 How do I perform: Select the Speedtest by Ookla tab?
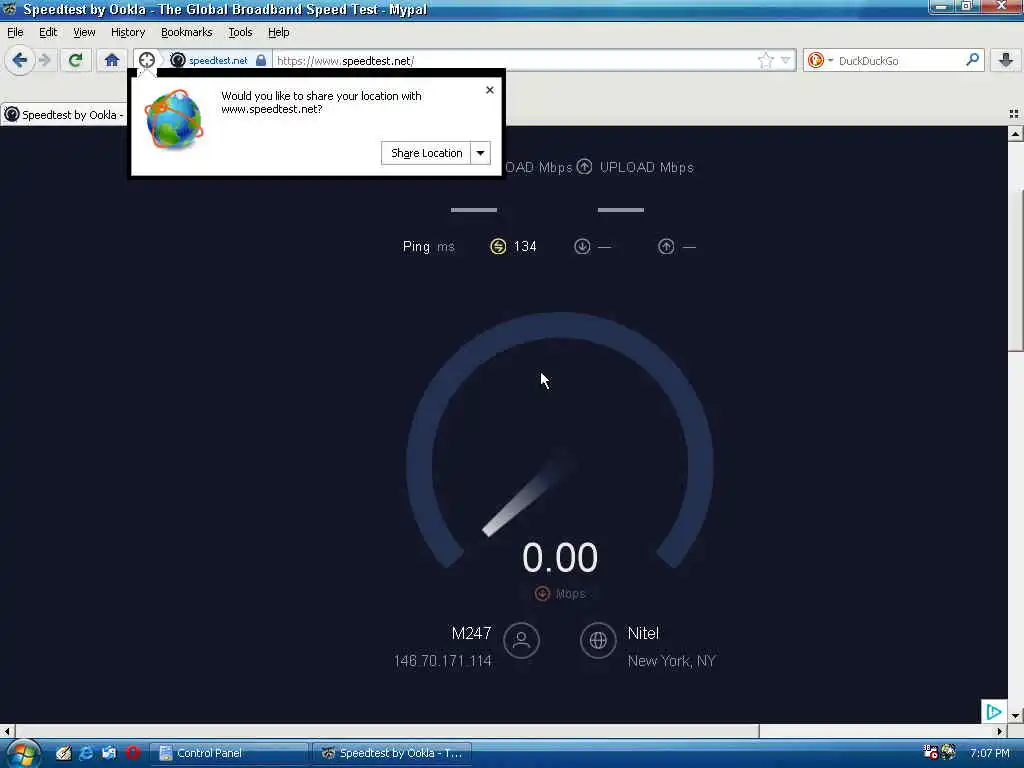point(64,115)
